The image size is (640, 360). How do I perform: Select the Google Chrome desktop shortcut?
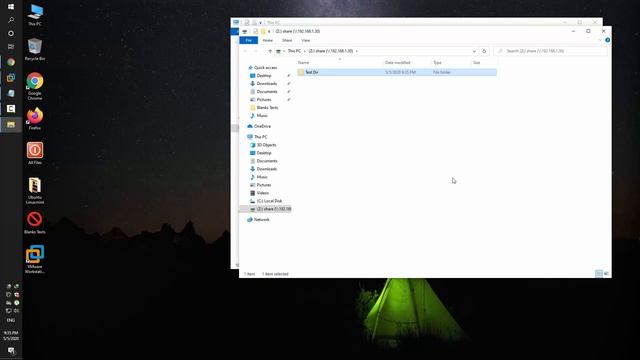35,86
